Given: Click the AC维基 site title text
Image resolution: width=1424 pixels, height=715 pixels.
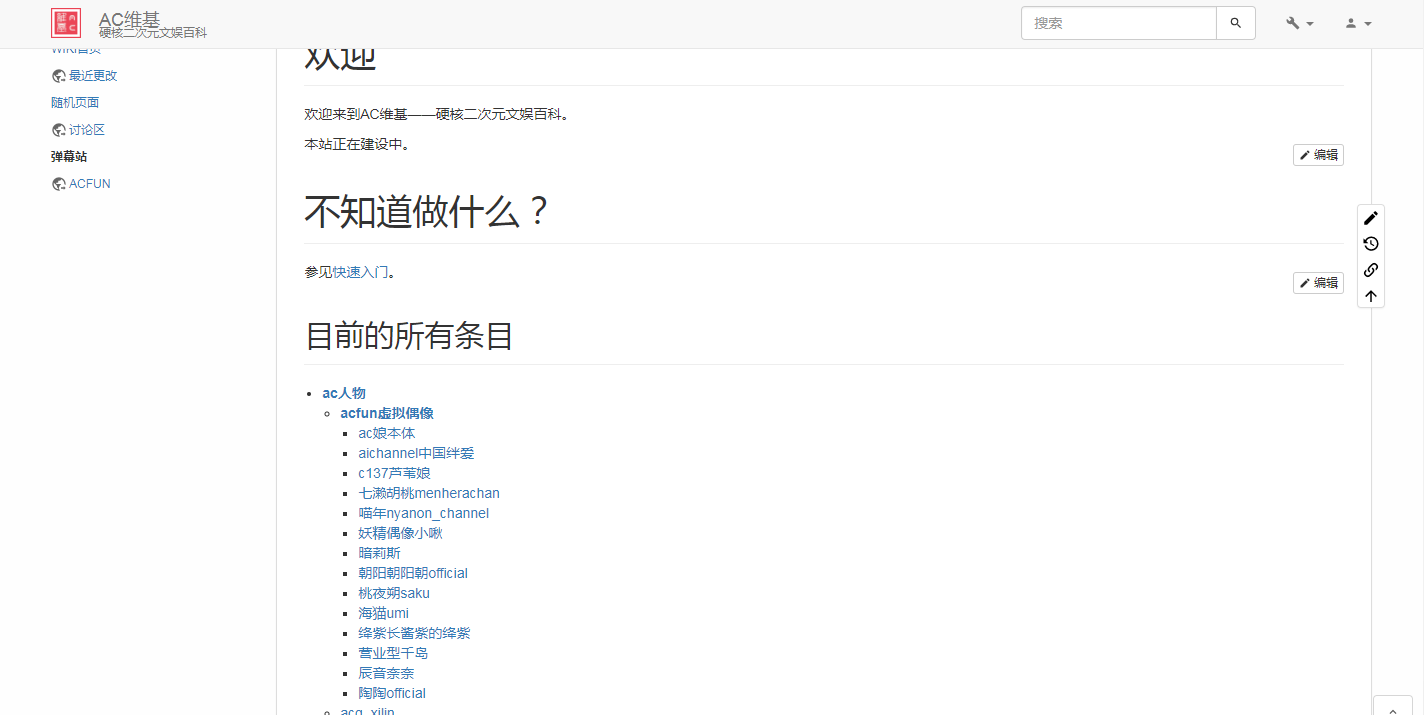Looking at the screenshot, I should point(129,19).
